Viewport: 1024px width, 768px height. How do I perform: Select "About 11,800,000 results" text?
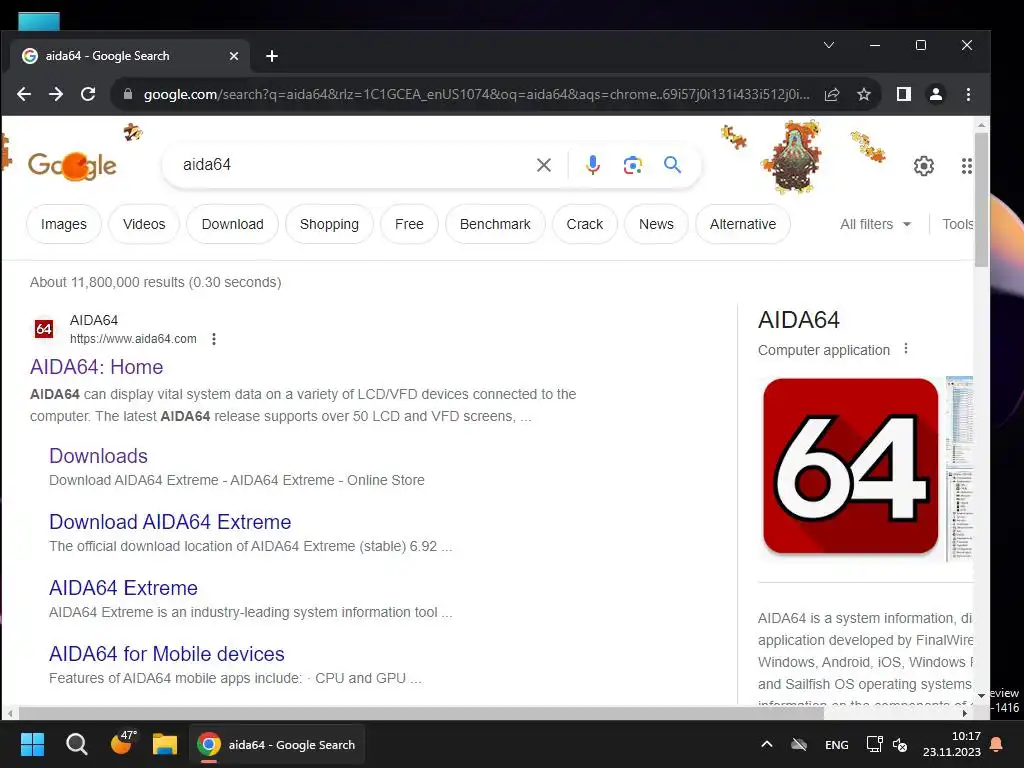click(x=107, y=282)
